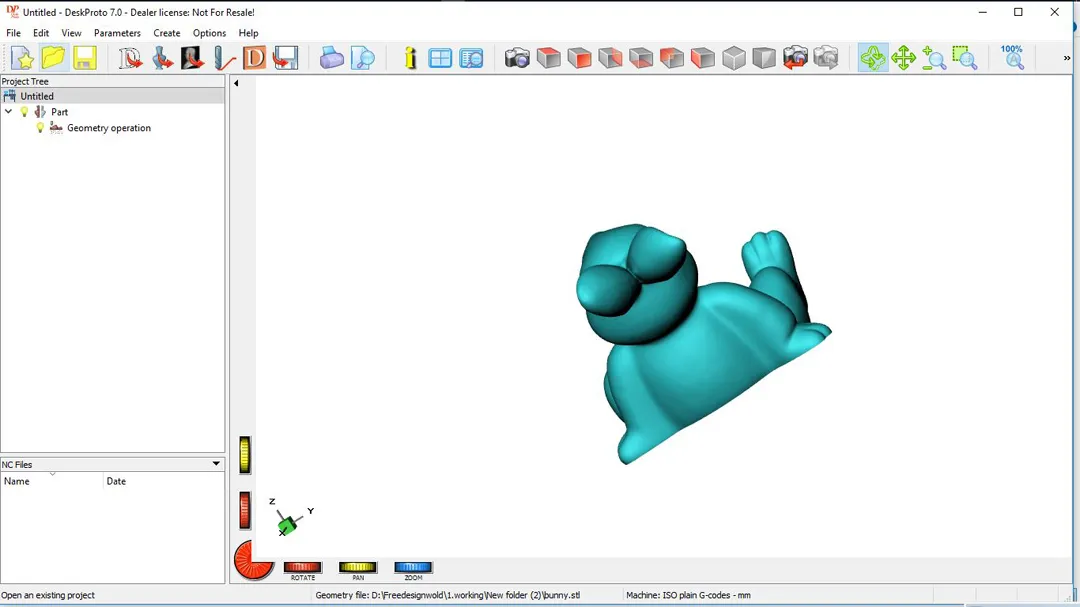Open the NC Files dropdown arrow

point(216,464)
